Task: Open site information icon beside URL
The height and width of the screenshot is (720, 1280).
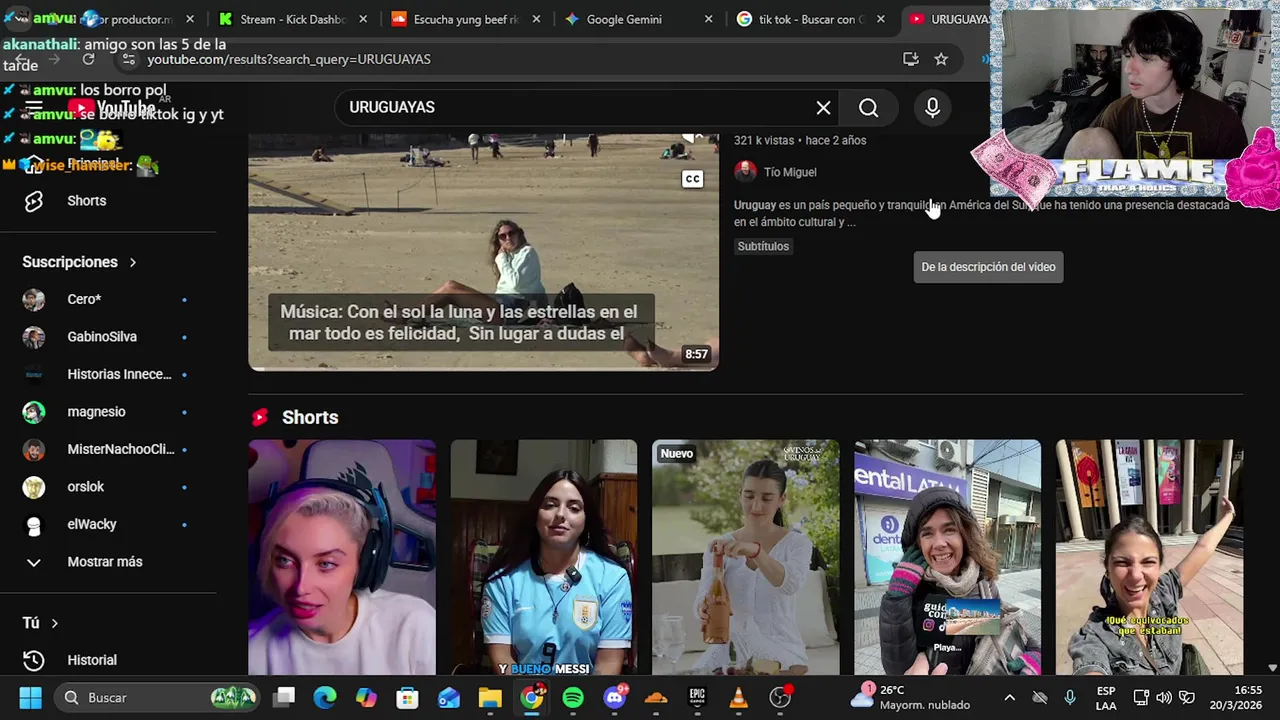Action: tap(128, 60)
